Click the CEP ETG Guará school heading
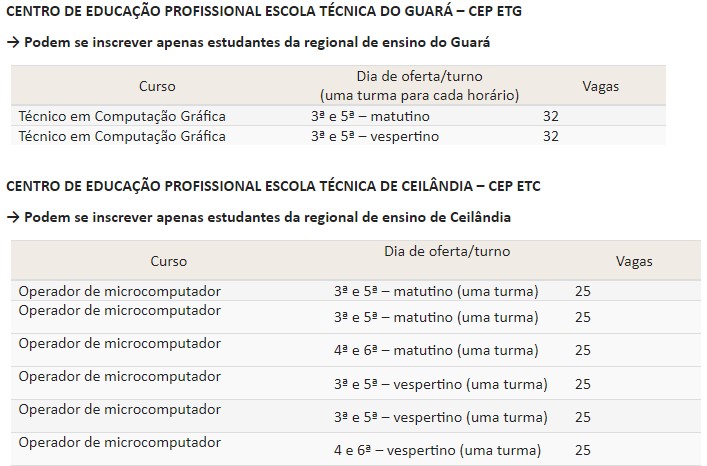The height and width of the screenshot is (466, 707). click(x=263, y=11)
